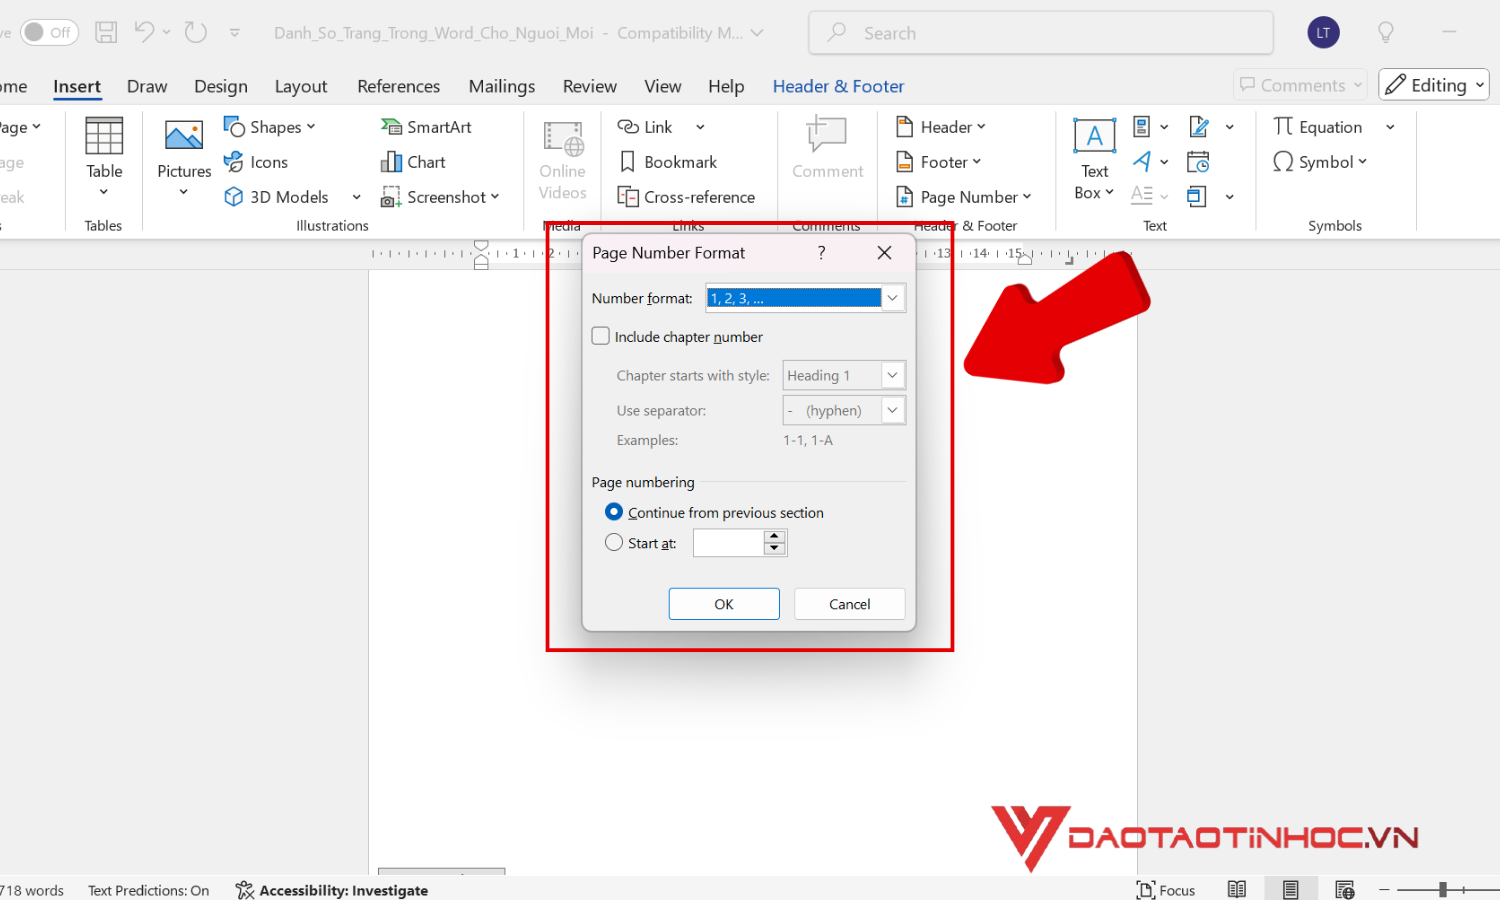This screenshot has height=900, width=1500.
Task: Click the Comments button near Editing
Action: [x=1301, y=85]
